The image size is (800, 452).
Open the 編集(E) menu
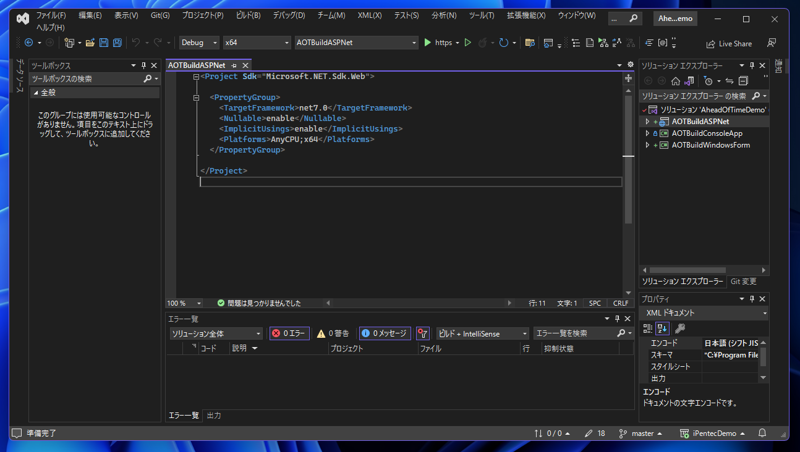90,15
